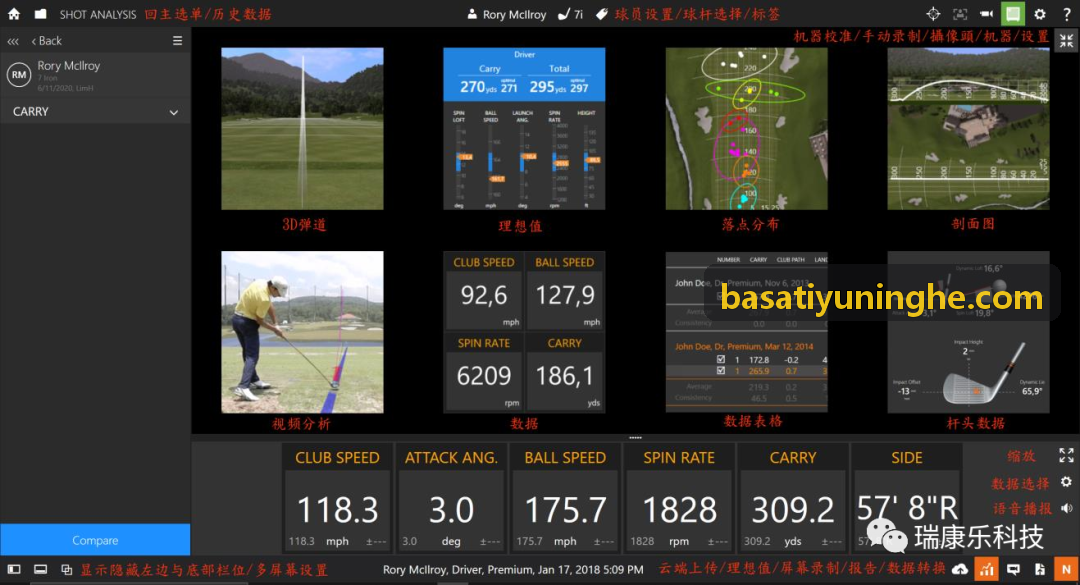Click the Compare button

point(95,540)
